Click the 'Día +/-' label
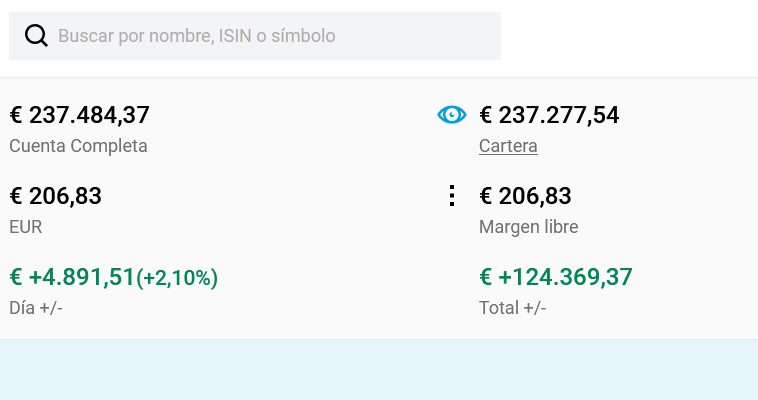Viewport: 758px width, 400px height. [36, 308]
